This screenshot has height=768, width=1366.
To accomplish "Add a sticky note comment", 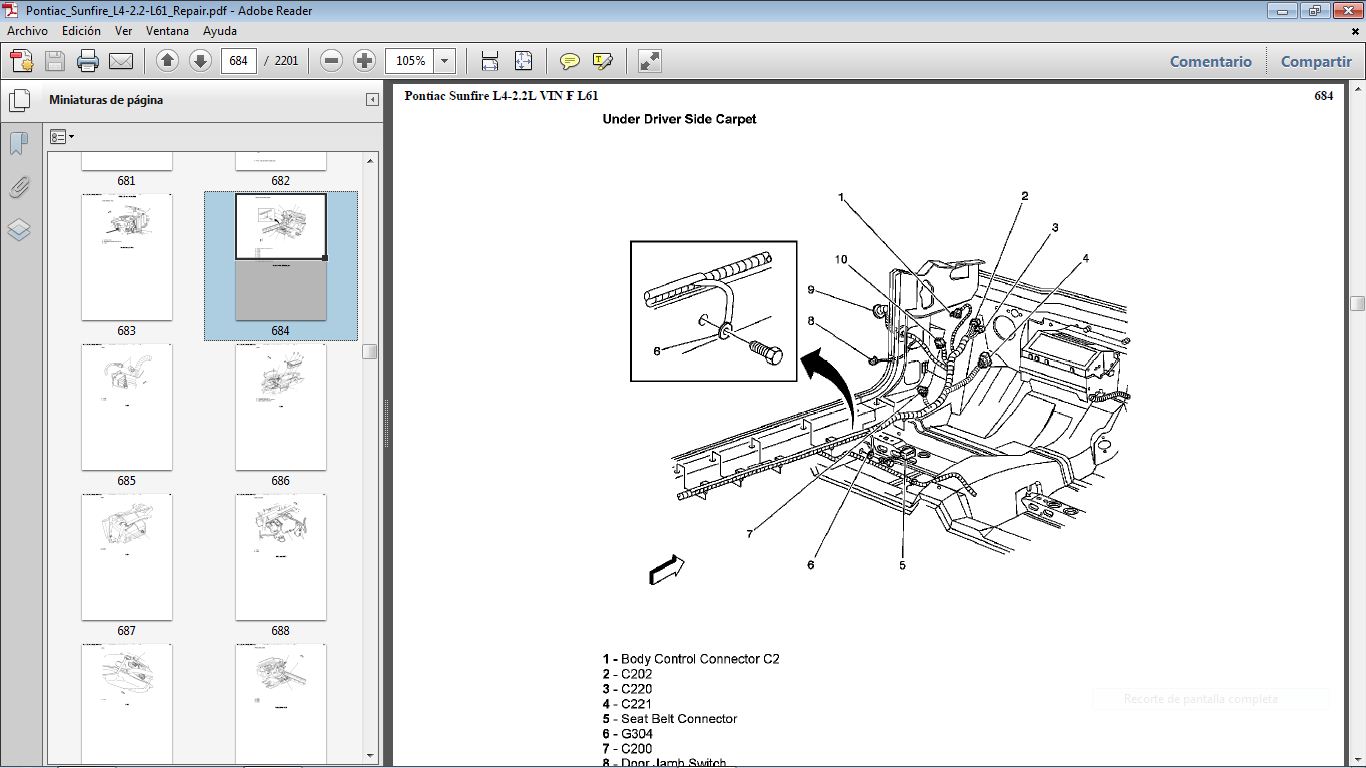I will pyautogui.click(x=569, y=60).
